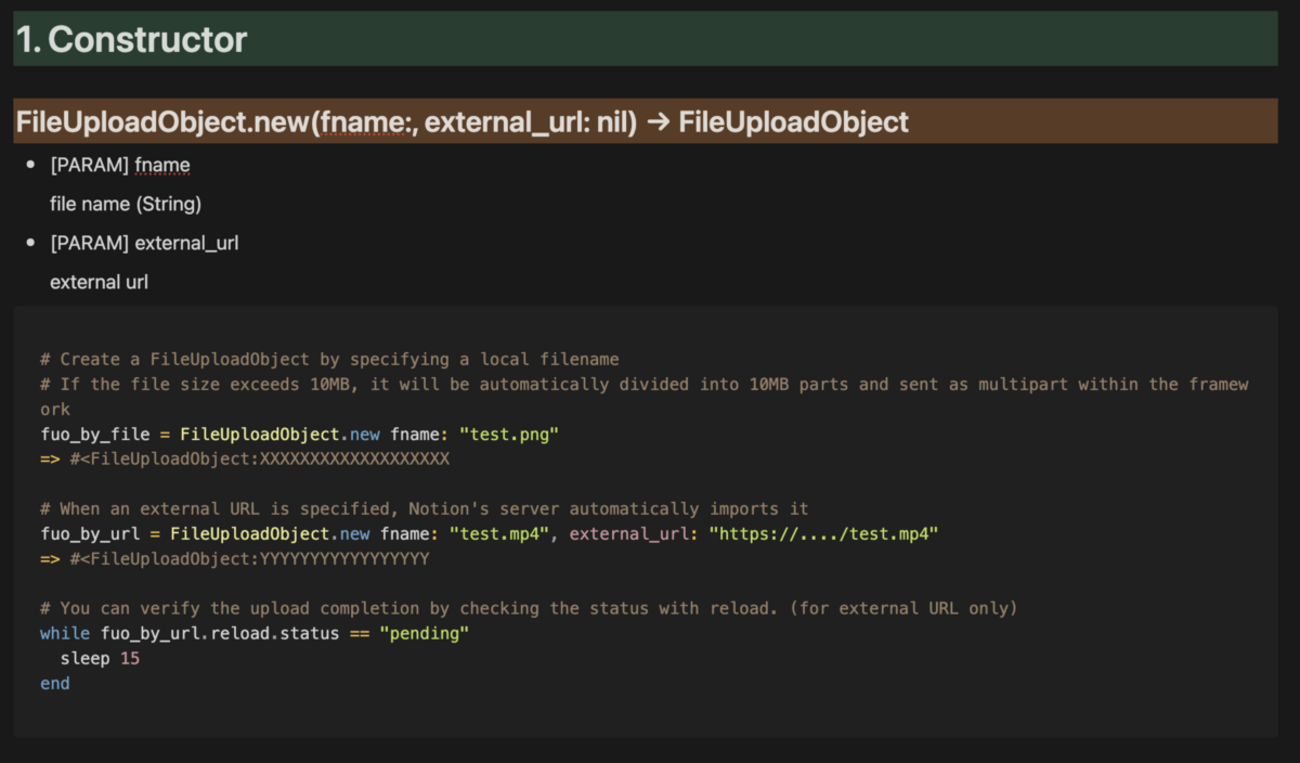Click the code line starting "fuo_by_file ="
Screen dimensions: 1300x763
[300, 434]
